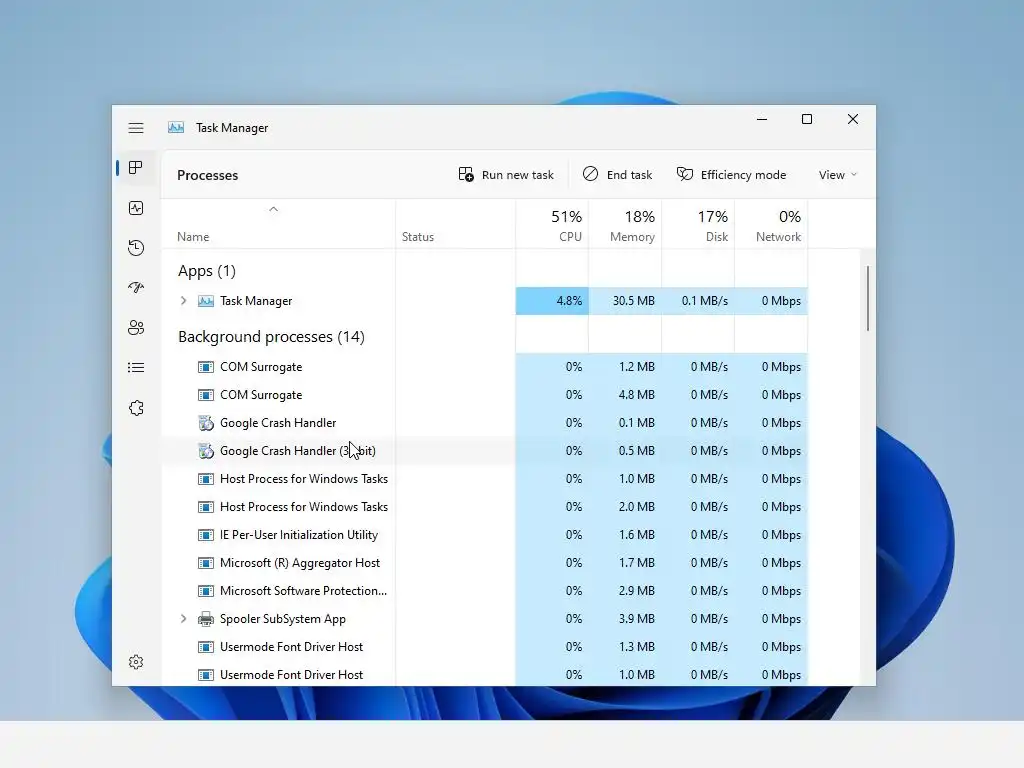Click the sort arrow above Name
Viewport: 1024px width, 768px height.
274,209
